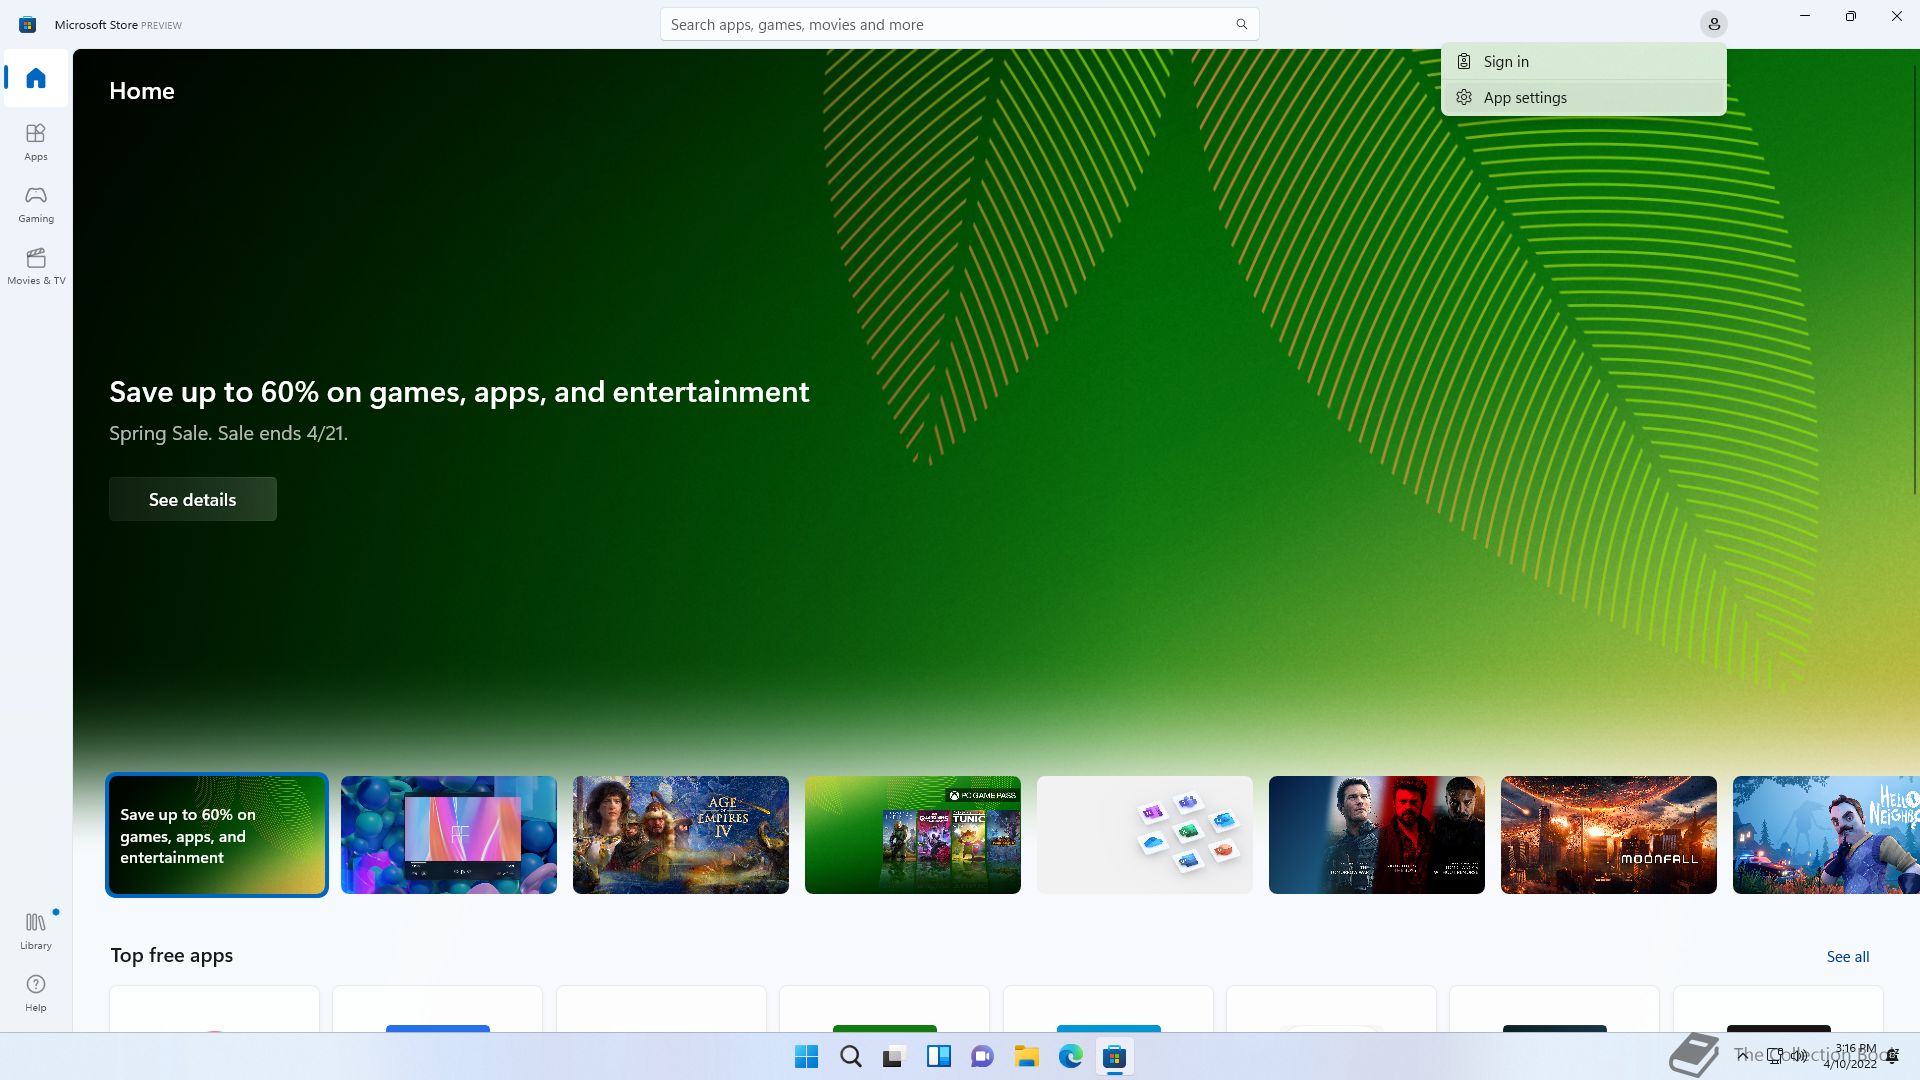Open Widgets from the taskbar
This screenshot has height=1080, width=1920.
point(938,1057)
